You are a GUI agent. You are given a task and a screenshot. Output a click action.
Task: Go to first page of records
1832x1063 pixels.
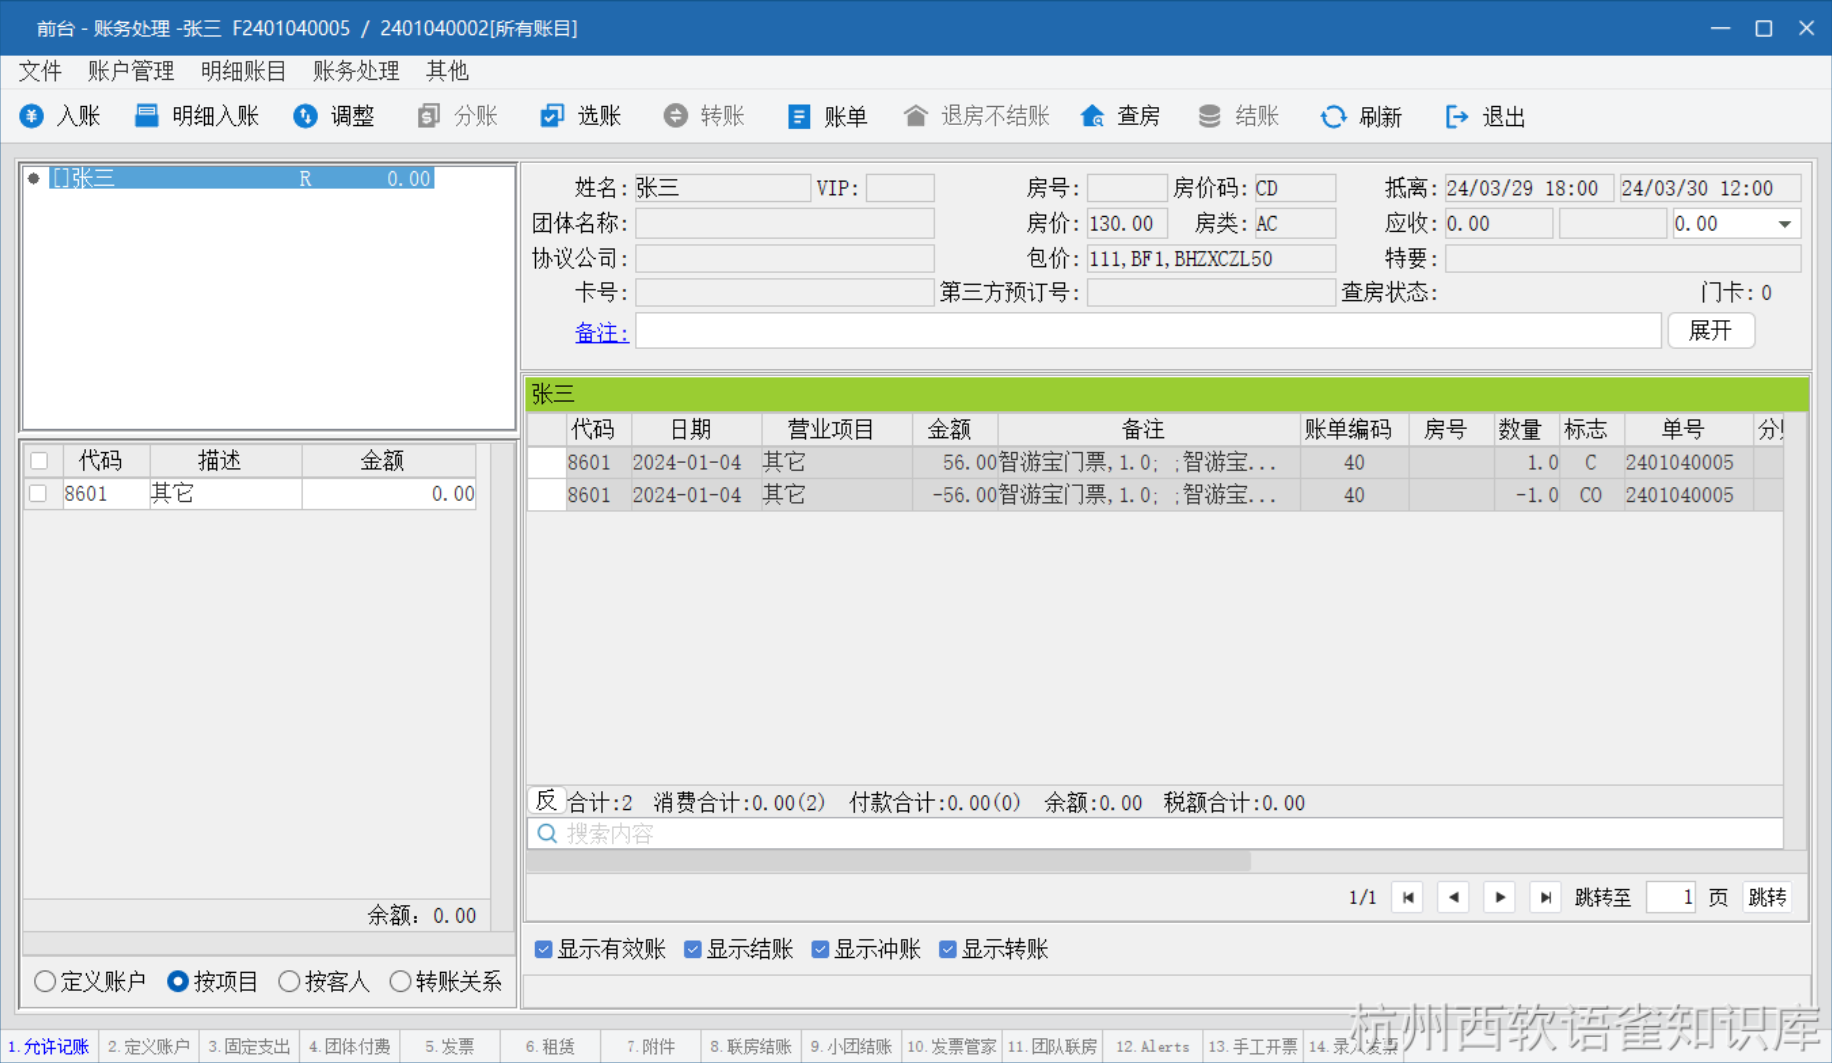pos(1408,897)
